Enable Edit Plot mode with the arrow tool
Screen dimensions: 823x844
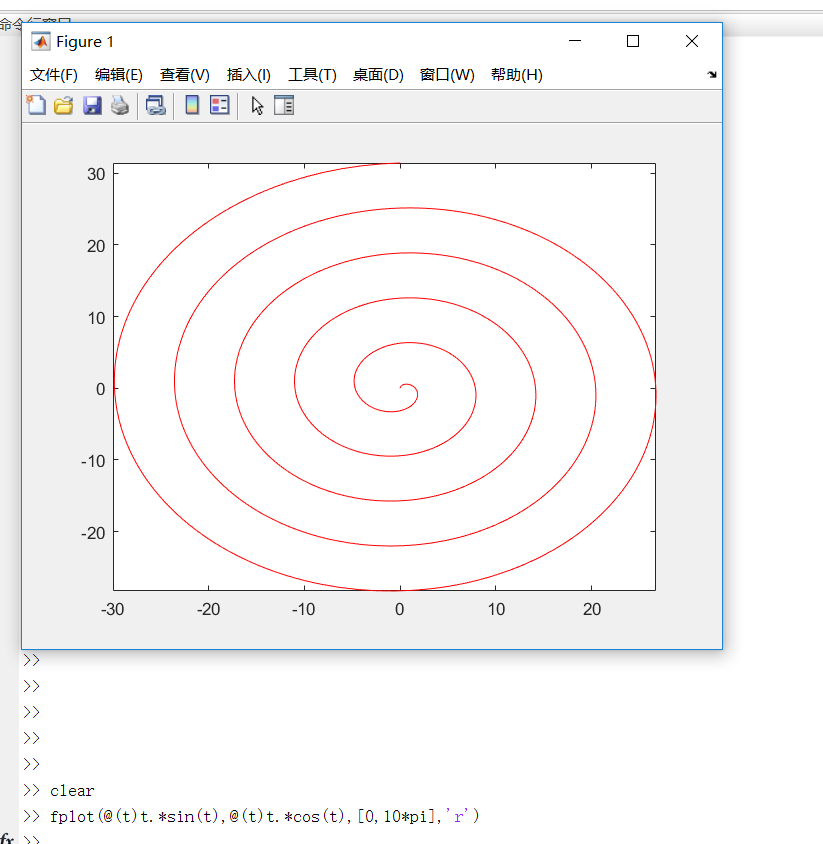[x=257, y=105]
